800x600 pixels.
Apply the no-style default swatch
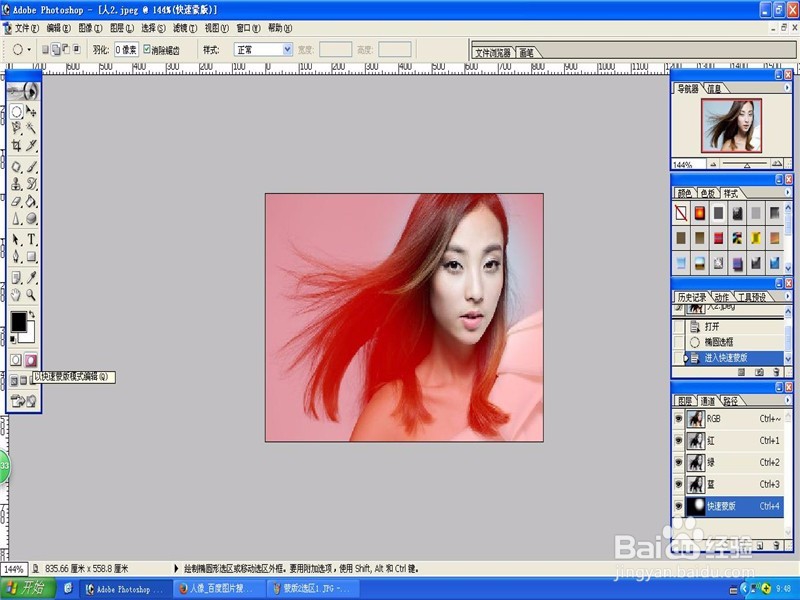click(x=681, y=213)
